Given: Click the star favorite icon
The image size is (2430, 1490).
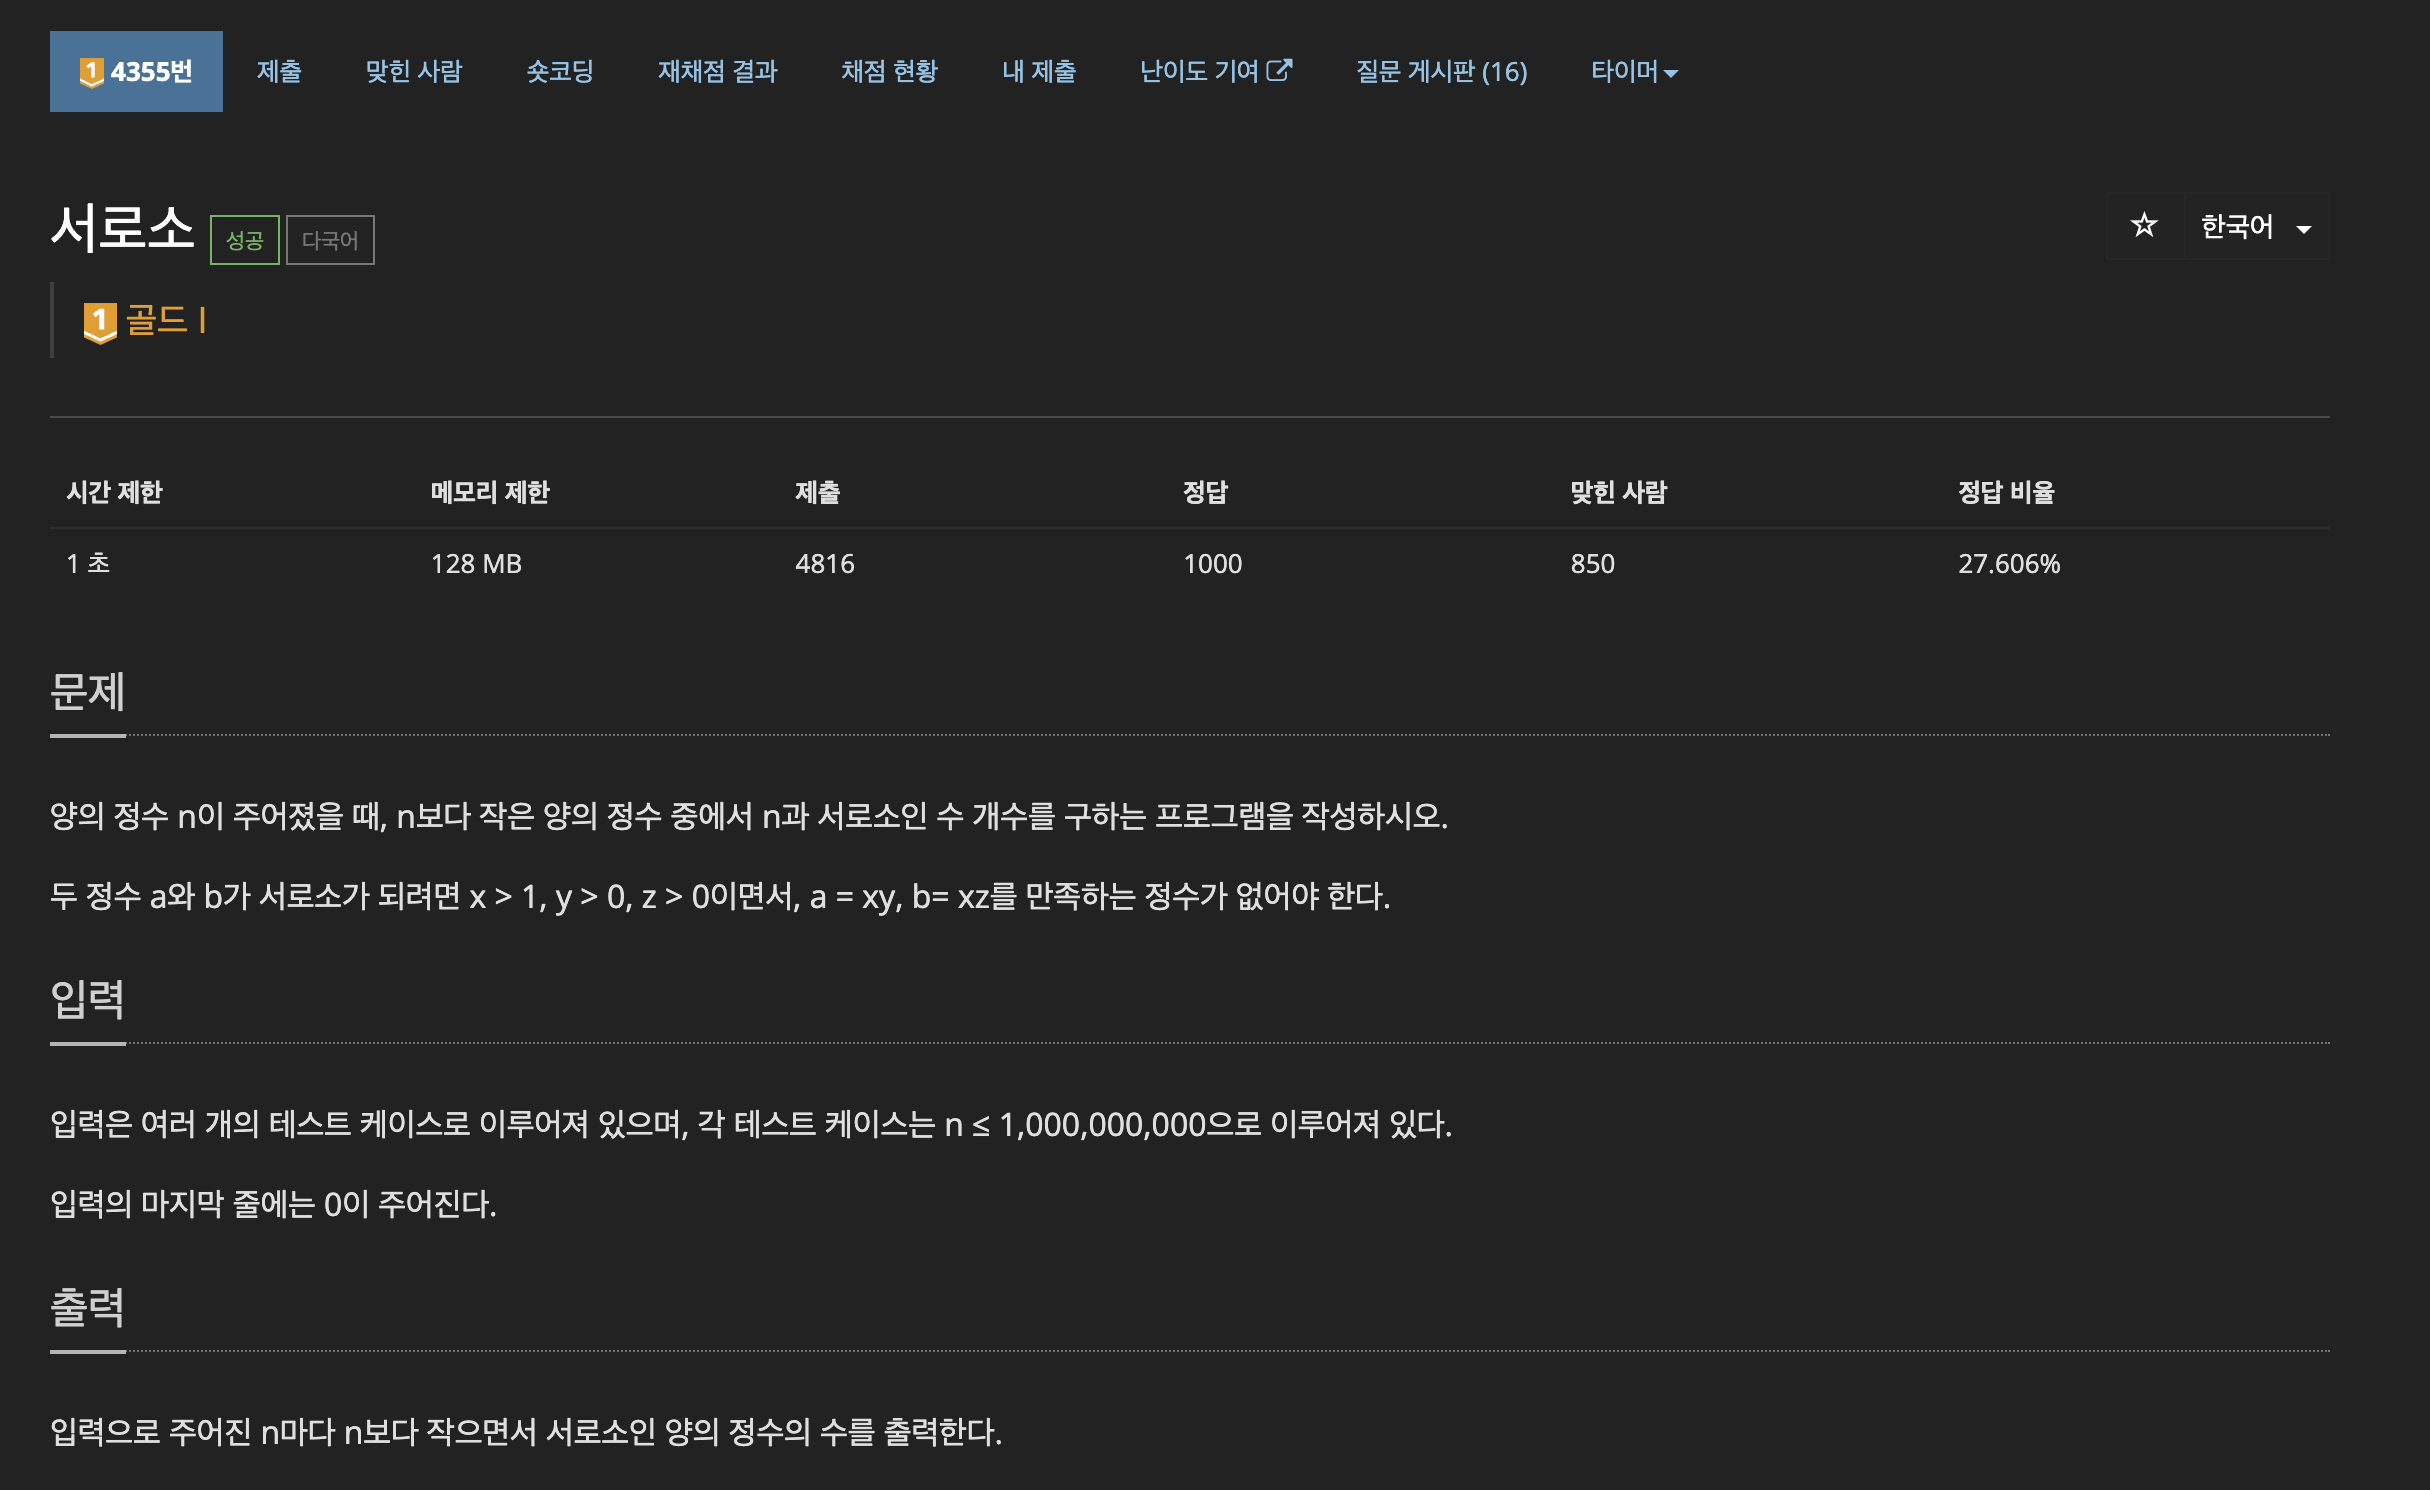Looking at the screenshot, I should [x=2143, y=226].
